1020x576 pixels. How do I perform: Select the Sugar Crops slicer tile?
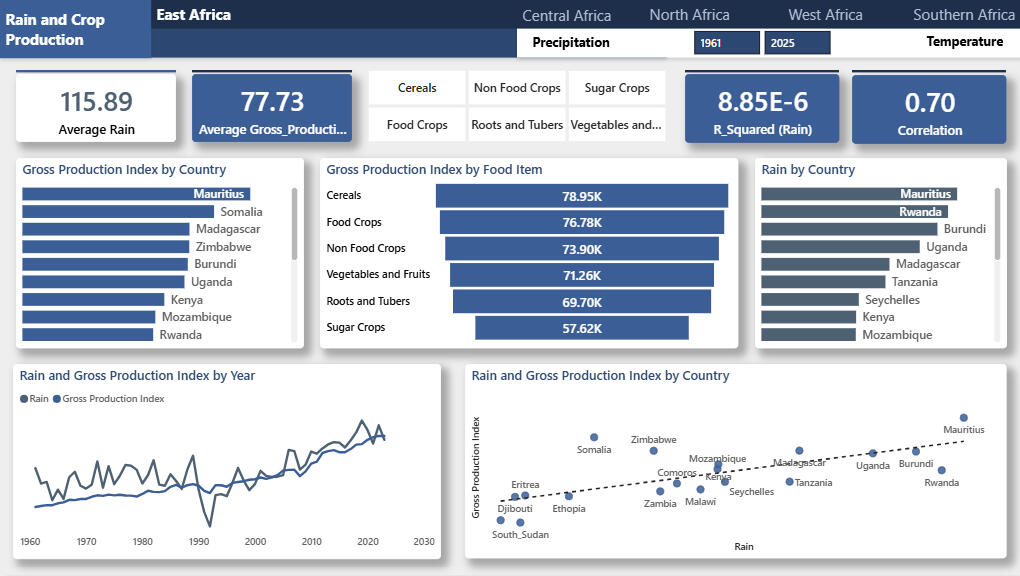[x=617, y=88]
